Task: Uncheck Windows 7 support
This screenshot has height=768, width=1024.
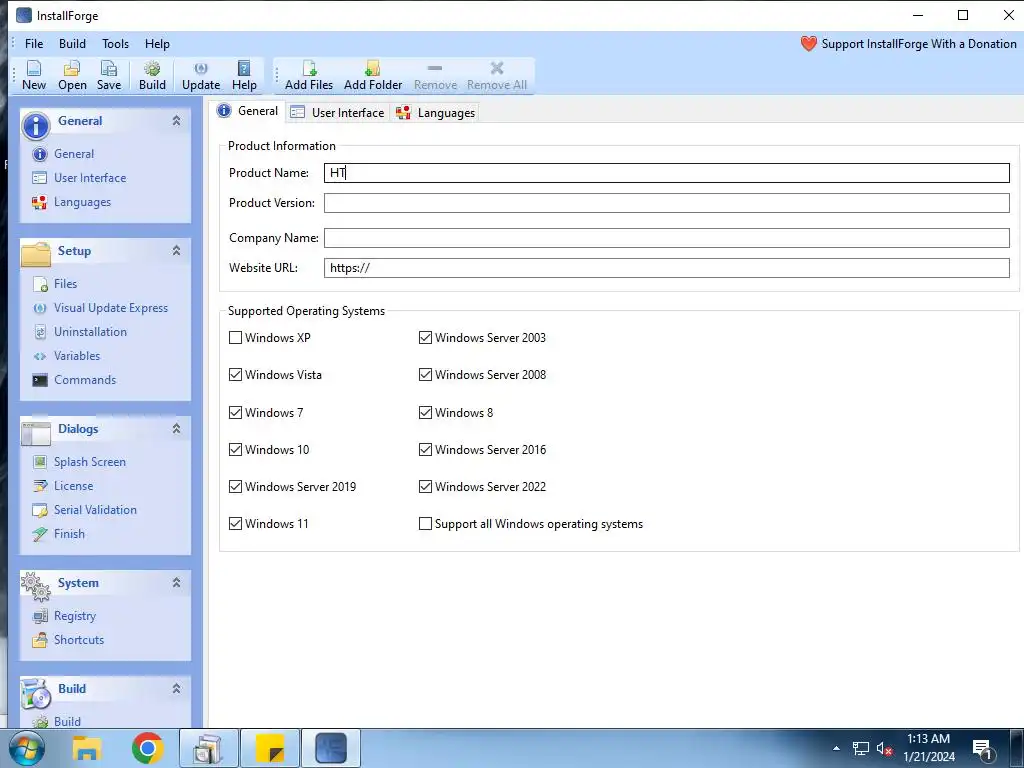Action: [236, 413]
